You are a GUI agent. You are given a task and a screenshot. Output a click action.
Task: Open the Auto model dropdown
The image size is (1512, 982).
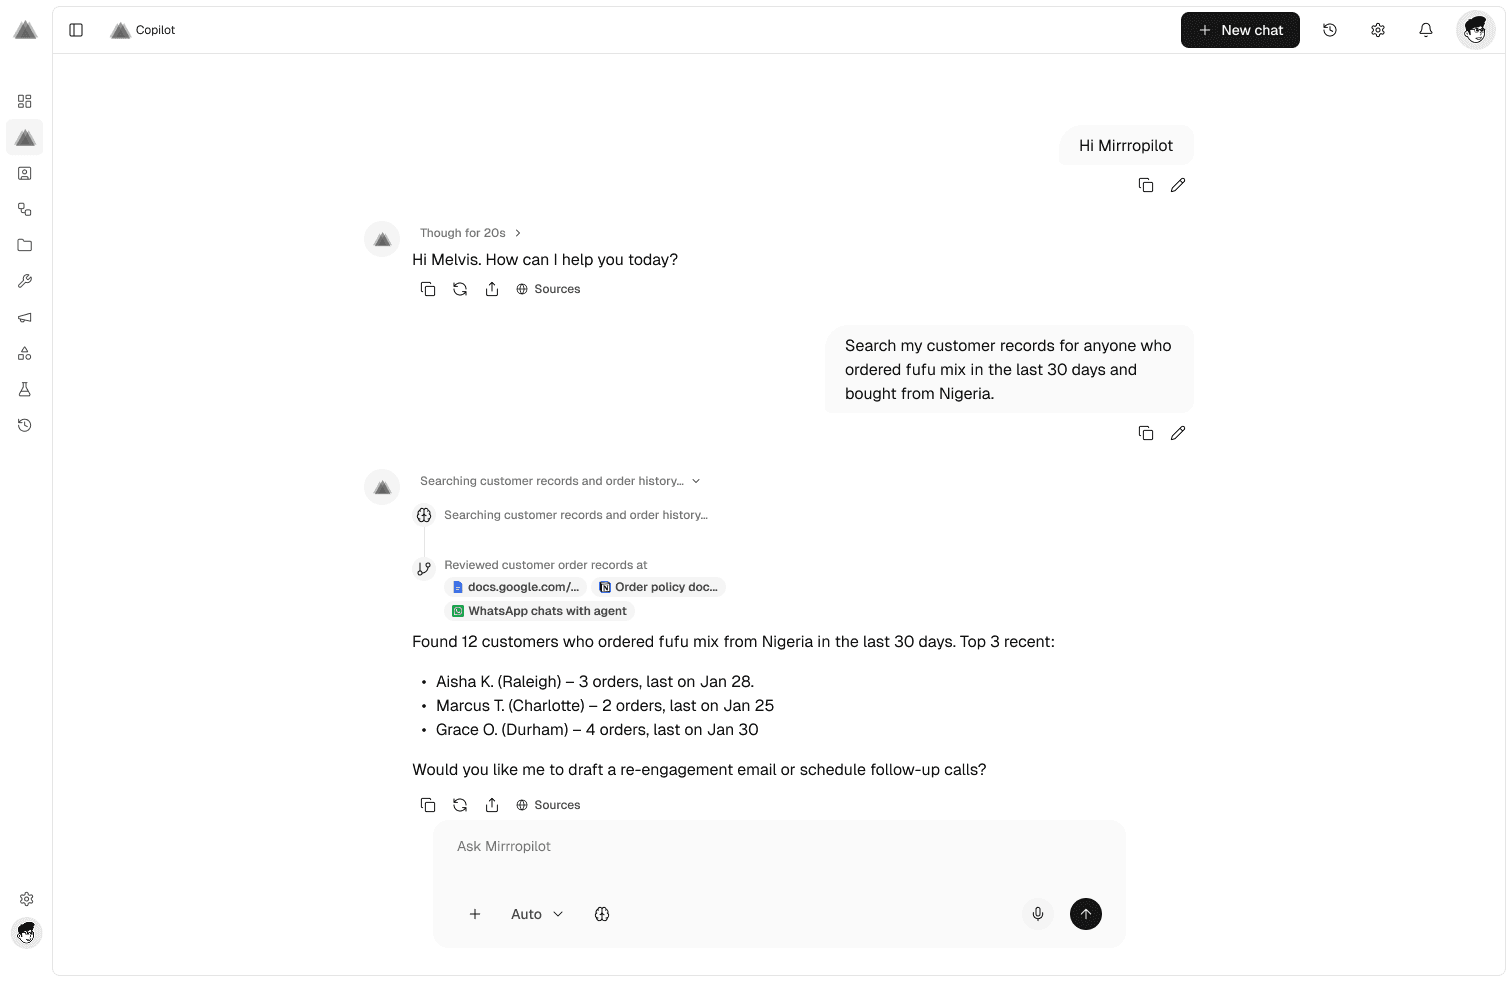[x=537, y=914]
